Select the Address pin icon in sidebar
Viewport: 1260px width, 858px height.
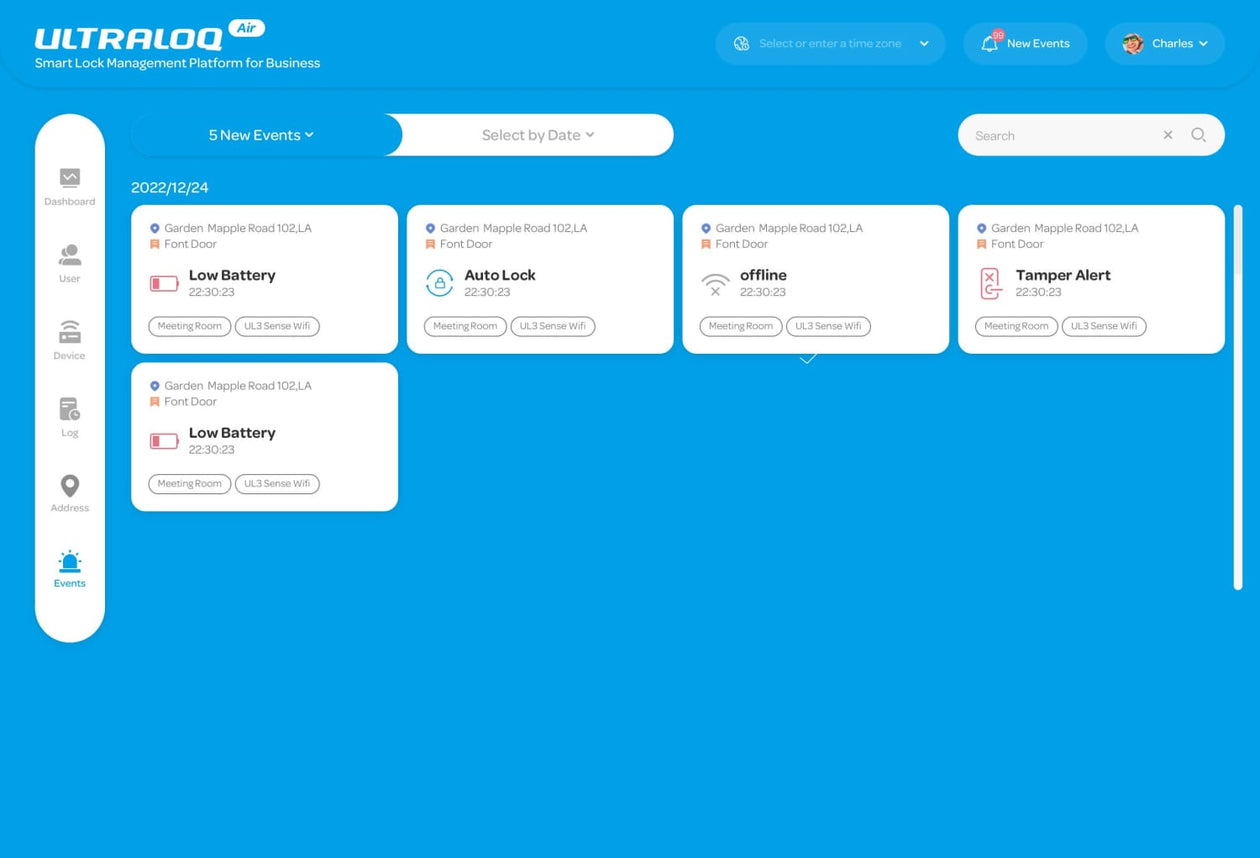pos(69,486)
